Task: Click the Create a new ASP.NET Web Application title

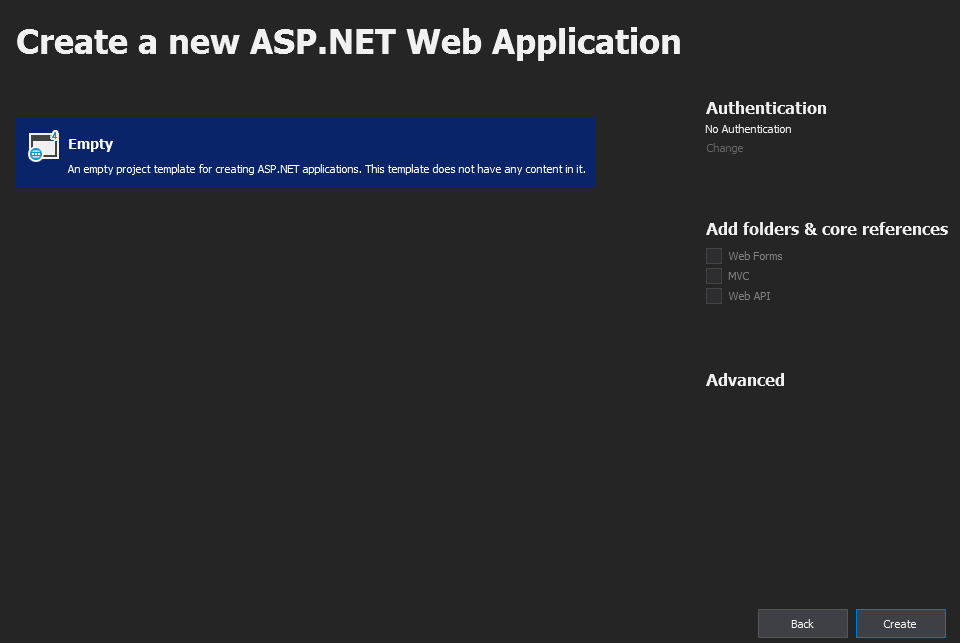Action: pyautogui.click(x=348, y=42)
